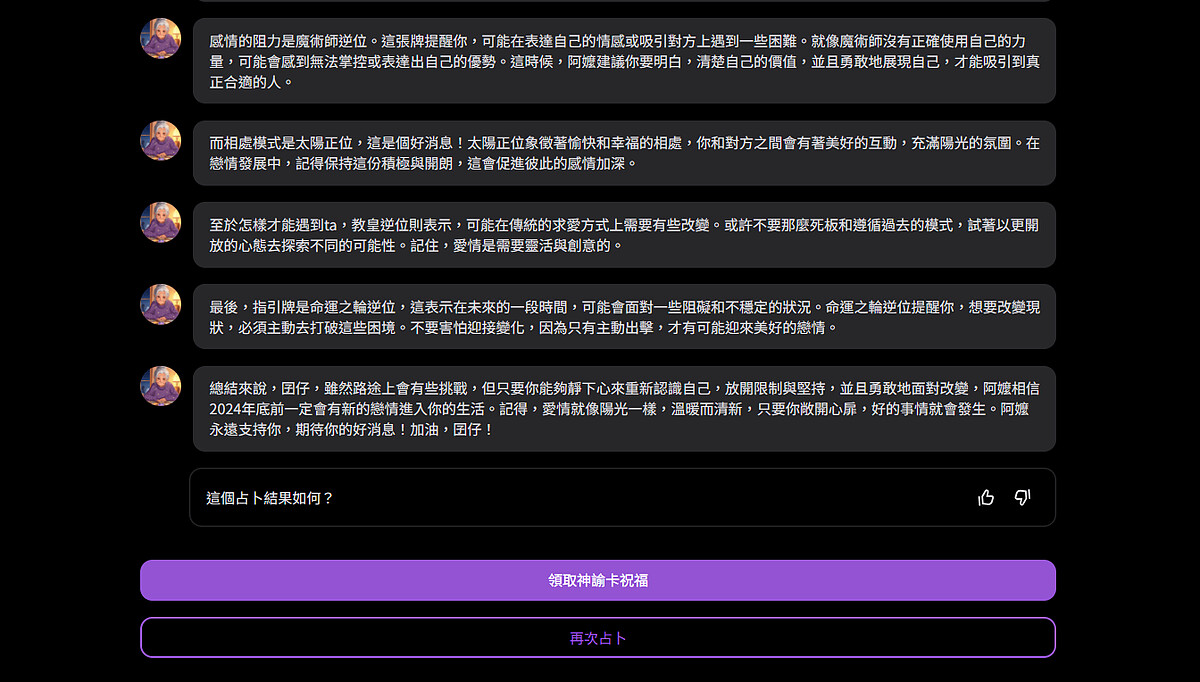Click the 這個占卜結果如何？ feedback prompt text
The width and height of the screenshot is (1200, 682).
tap(270, 498)
